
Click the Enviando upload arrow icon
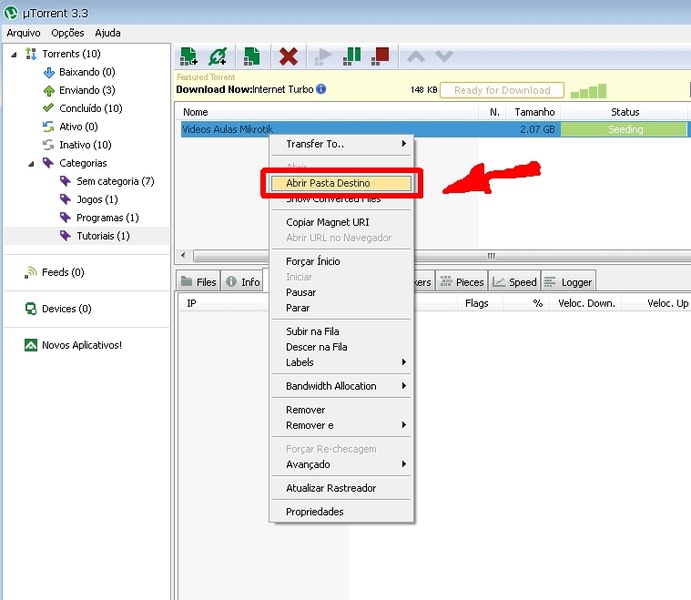point(49,91)
